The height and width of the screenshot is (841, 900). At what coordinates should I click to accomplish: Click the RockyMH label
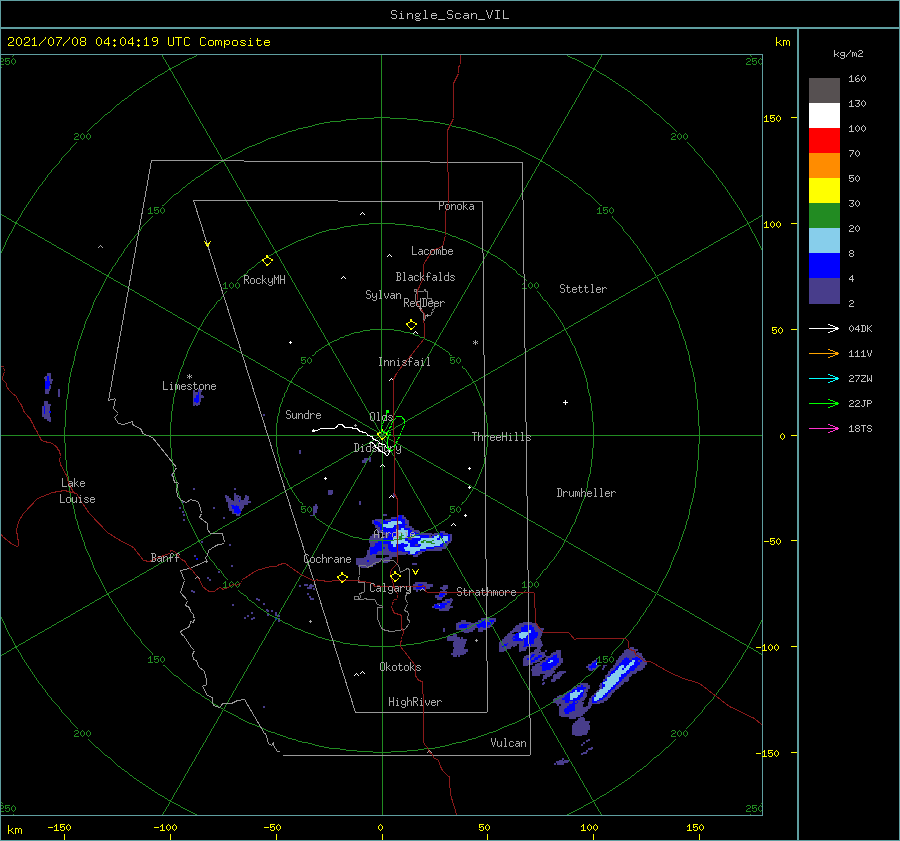264,280
